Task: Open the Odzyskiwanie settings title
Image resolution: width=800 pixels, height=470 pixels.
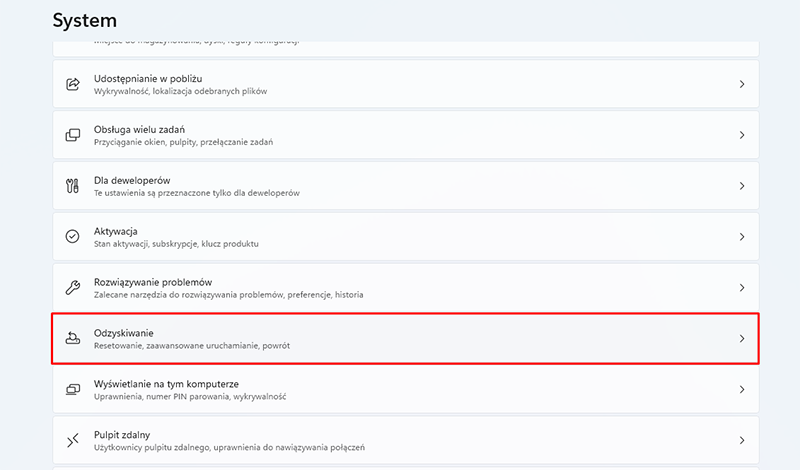Action: tap(124, 332)
